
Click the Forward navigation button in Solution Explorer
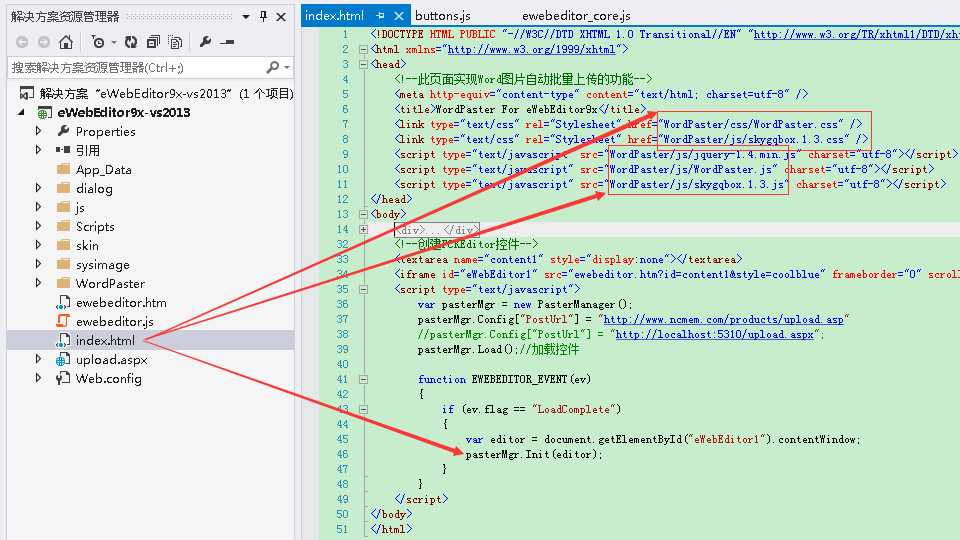click(43, 42)
